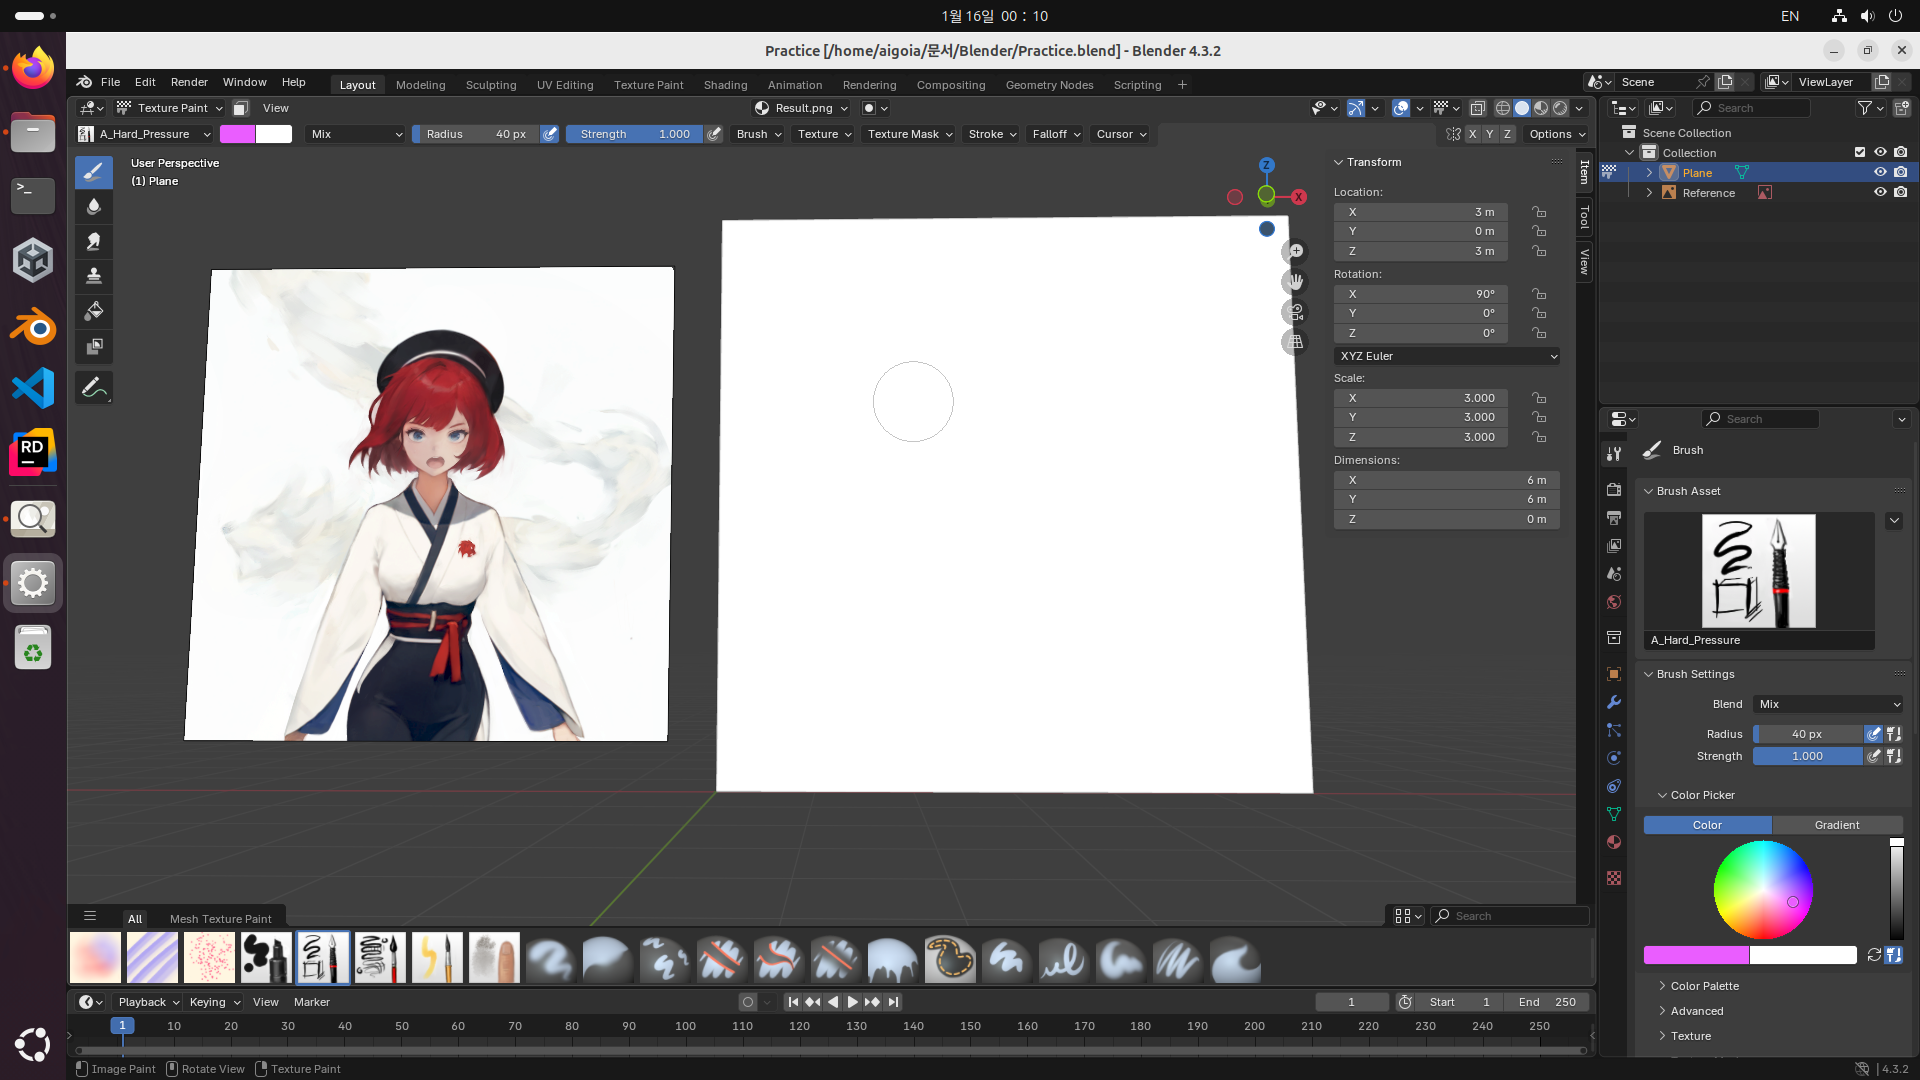The height and width of the screenshot is (1080, 1920).
Task: Open the Texture Paint mode dropdown
Action: pos(170,108)
